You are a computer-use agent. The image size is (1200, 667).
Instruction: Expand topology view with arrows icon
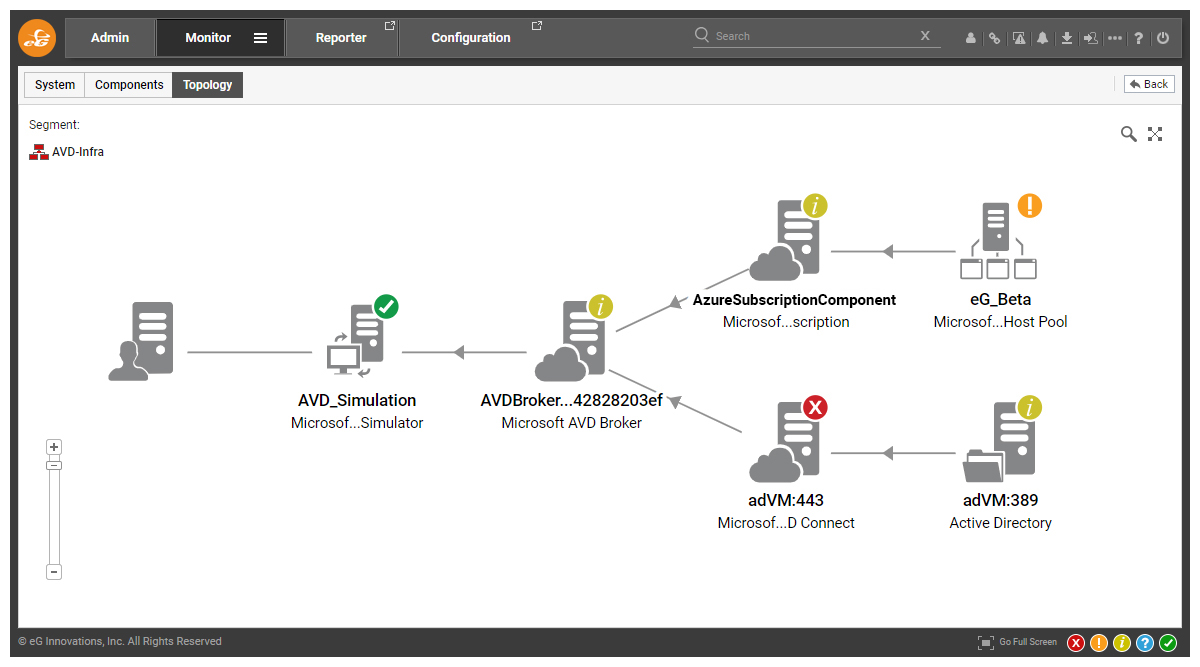pos(1155,134)
